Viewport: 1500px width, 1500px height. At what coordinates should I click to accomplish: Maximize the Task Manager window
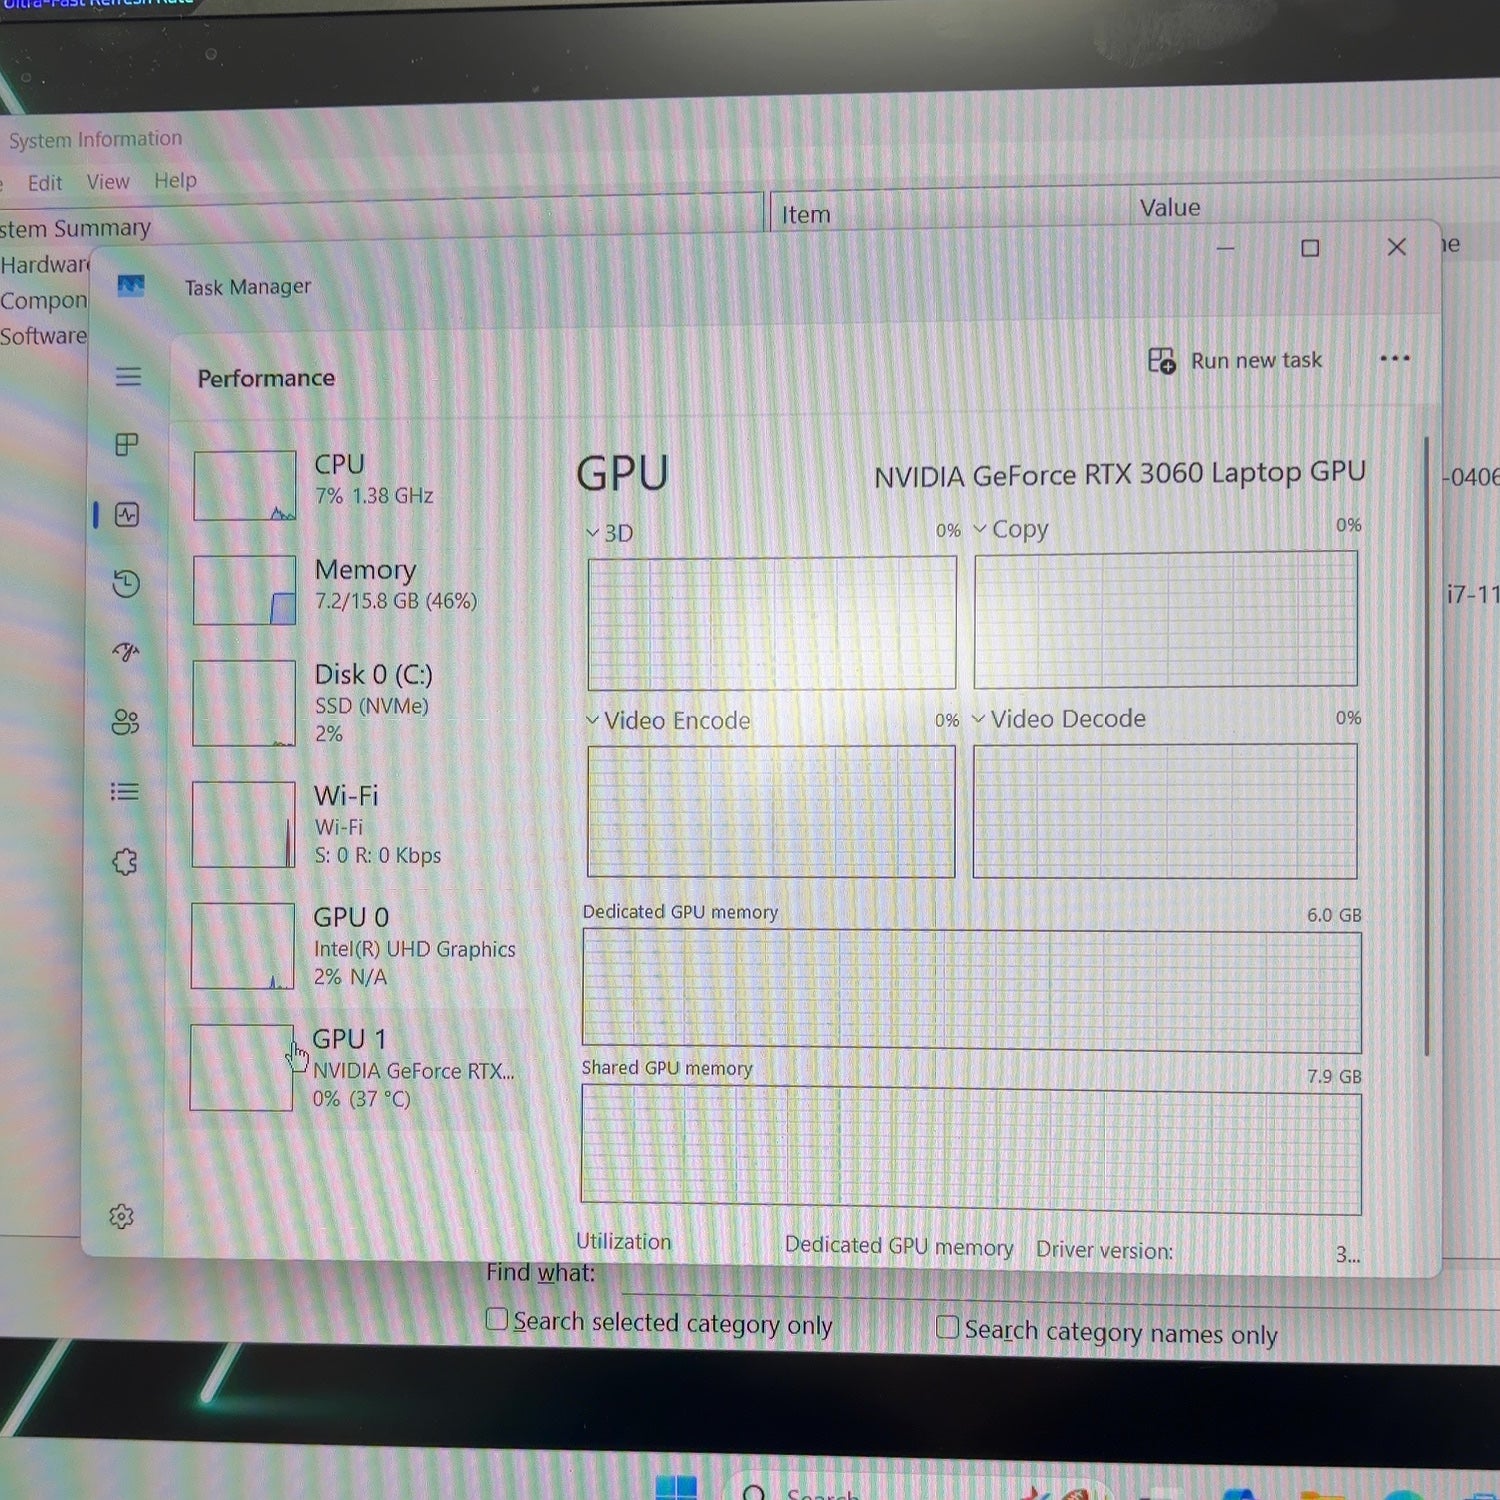1310,248
